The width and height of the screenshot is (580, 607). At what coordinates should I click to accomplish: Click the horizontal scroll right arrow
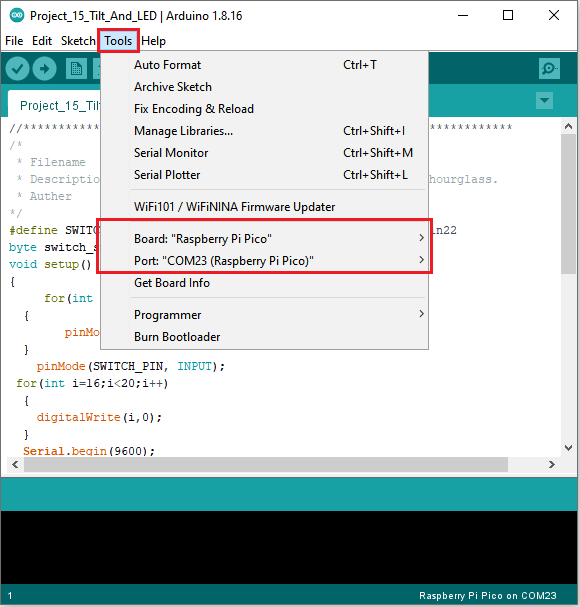pos(552,464)
